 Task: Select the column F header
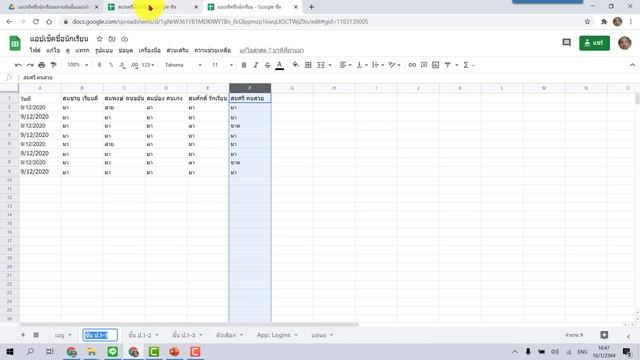pos(250,88)
